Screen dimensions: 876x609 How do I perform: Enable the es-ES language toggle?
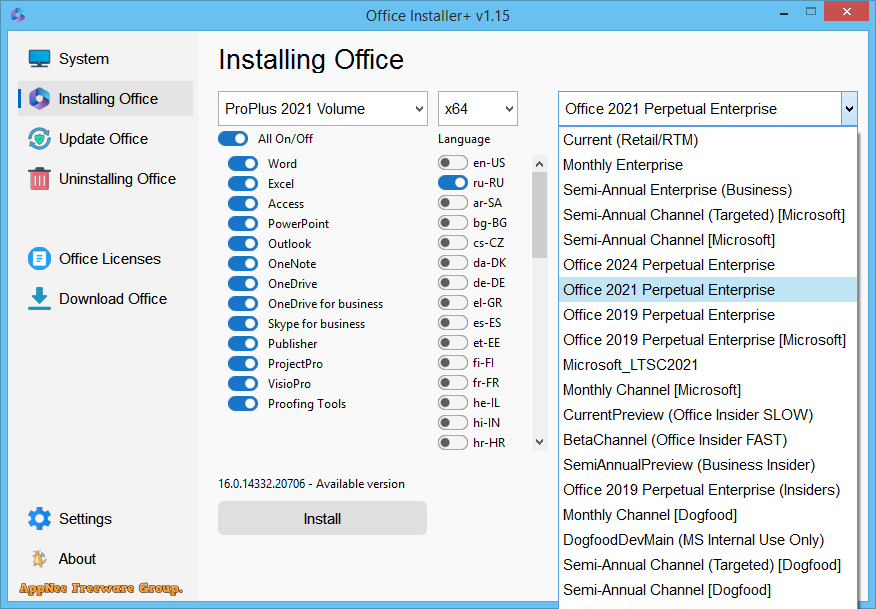tap(453, 323)
